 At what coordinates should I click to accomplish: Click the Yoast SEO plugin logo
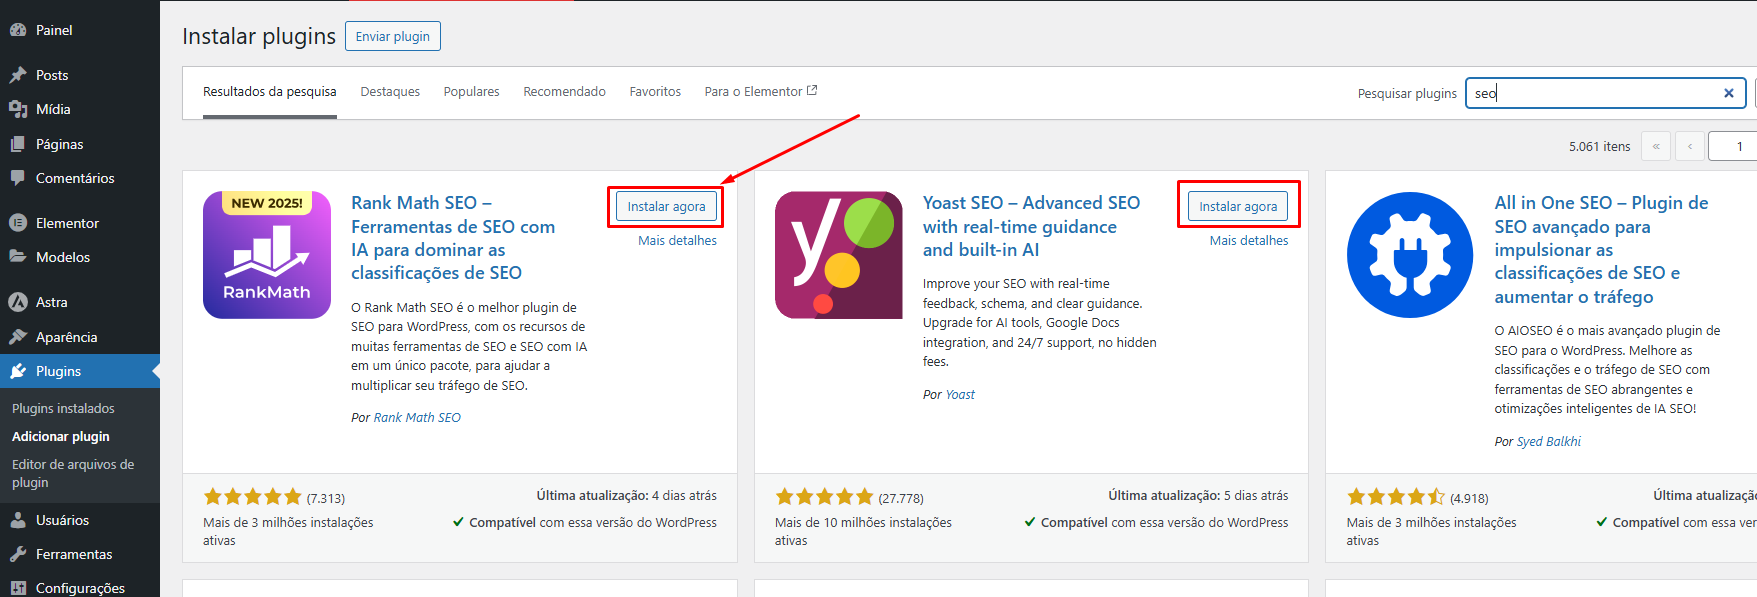pyautogui.click(x=839, y=255)
